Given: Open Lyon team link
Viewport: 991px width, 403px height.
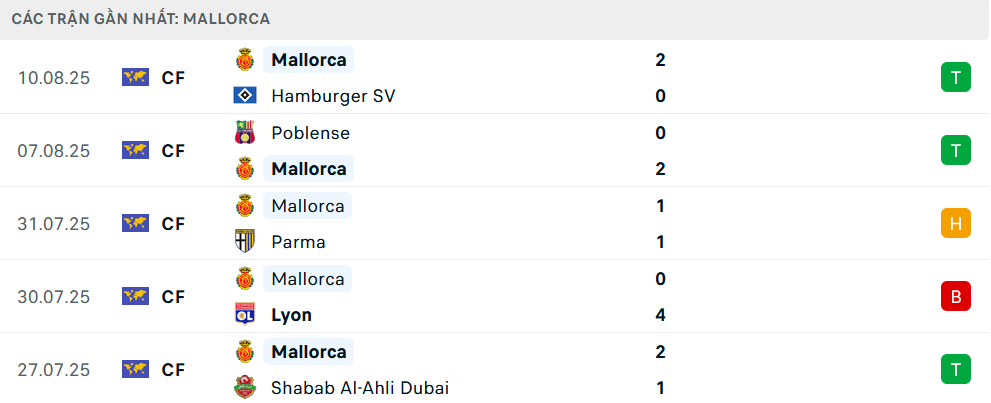Looking at the screenshot, I should pyautogui.click(x=291, y=315).
